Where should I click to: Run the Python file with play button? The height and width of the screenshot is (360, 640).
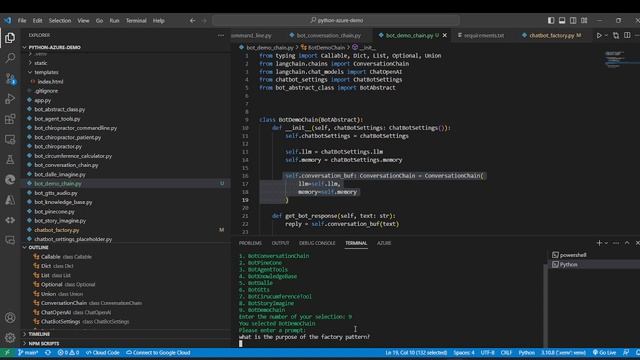599,36
